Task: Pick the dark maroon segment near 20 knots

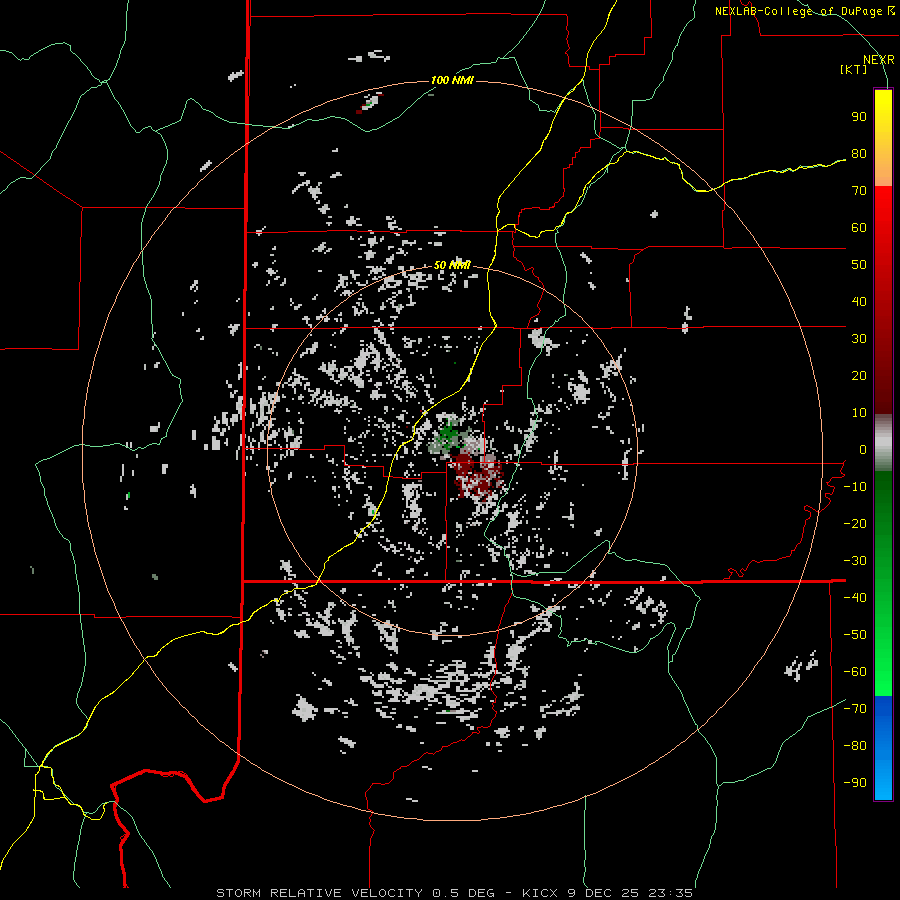Action: point(883,376)
